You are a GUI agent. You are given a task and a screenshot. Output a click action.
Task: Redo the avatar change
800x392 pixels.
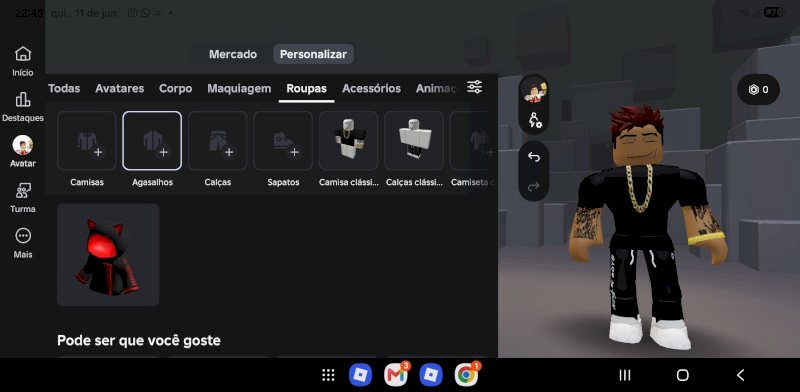(534, 187)
